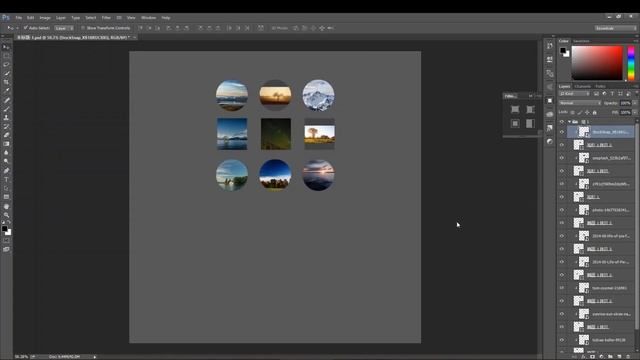Close the open document tab

(x=134, y=38)
